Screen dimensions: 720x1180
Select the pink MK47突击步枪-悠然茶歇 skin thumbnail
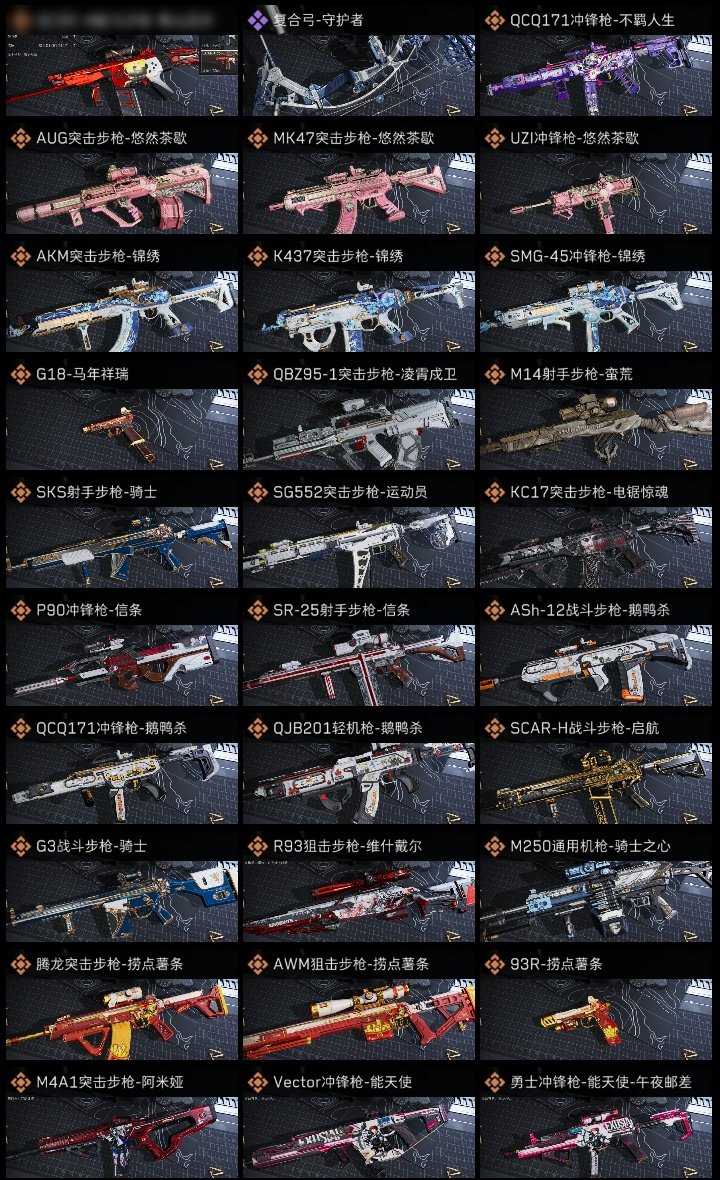click(359, 193)
